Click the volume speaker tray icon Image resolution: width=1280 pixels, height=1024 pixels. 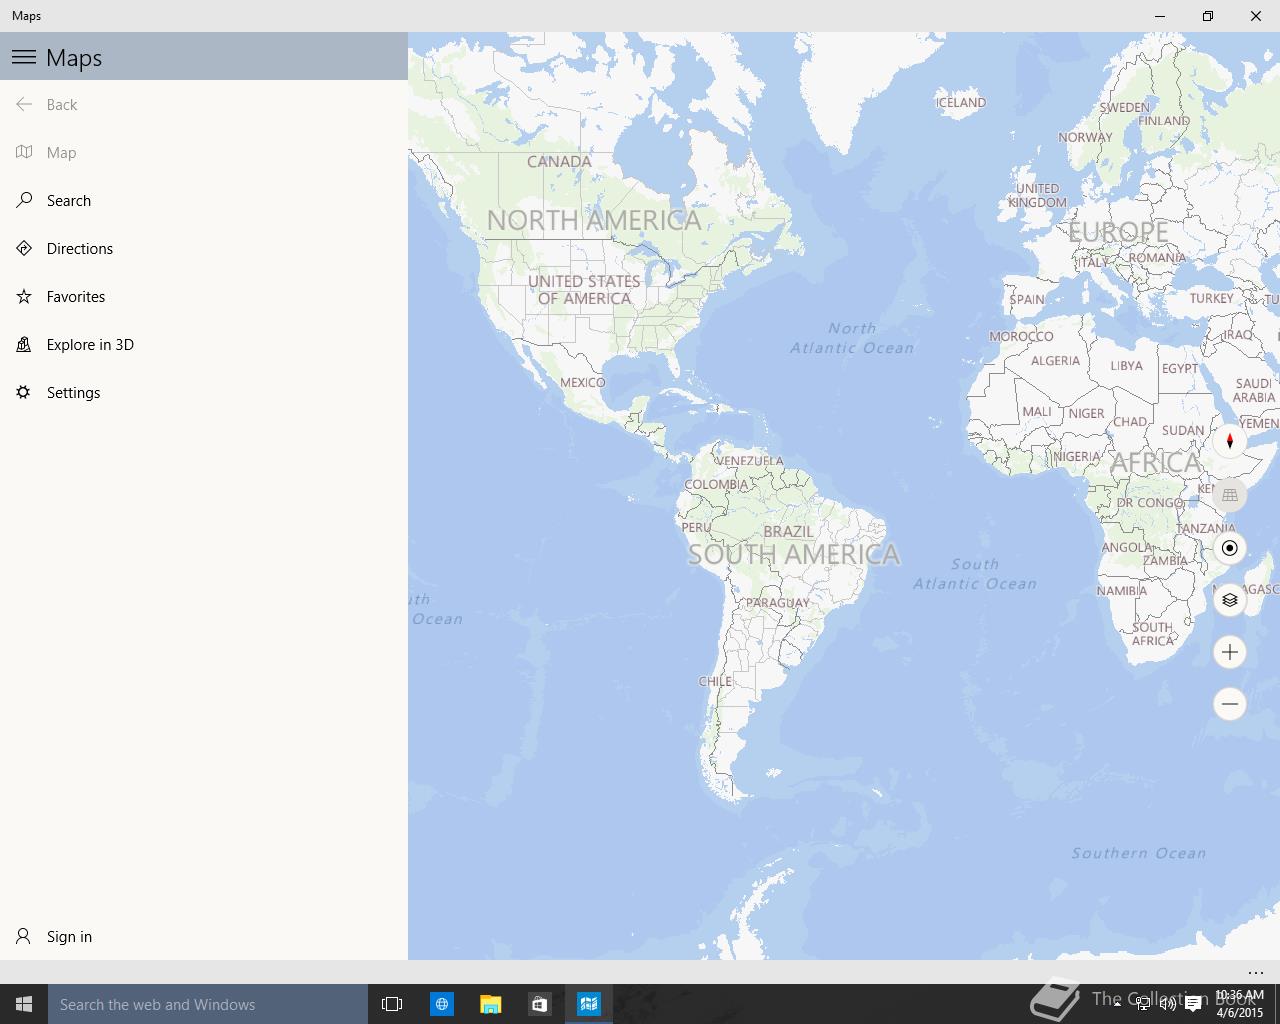pos(1167,1004)
